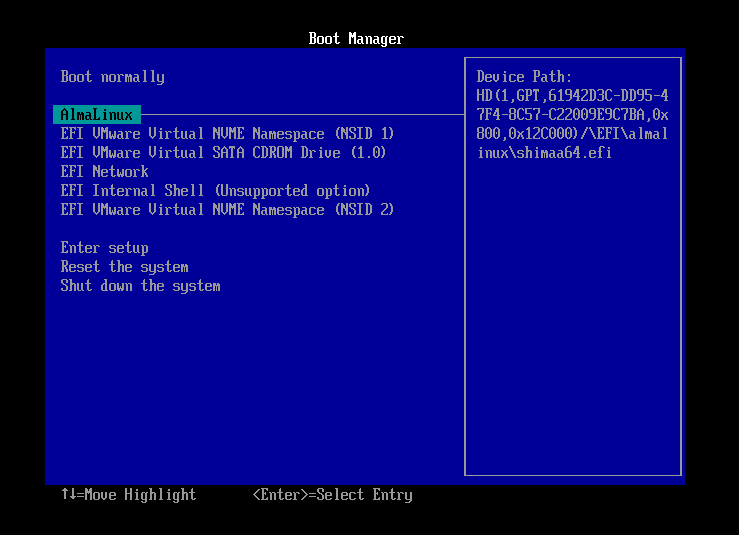739x535 pixels.
Task: Click the Boot Manager title
Action: (x=356, y=39)
